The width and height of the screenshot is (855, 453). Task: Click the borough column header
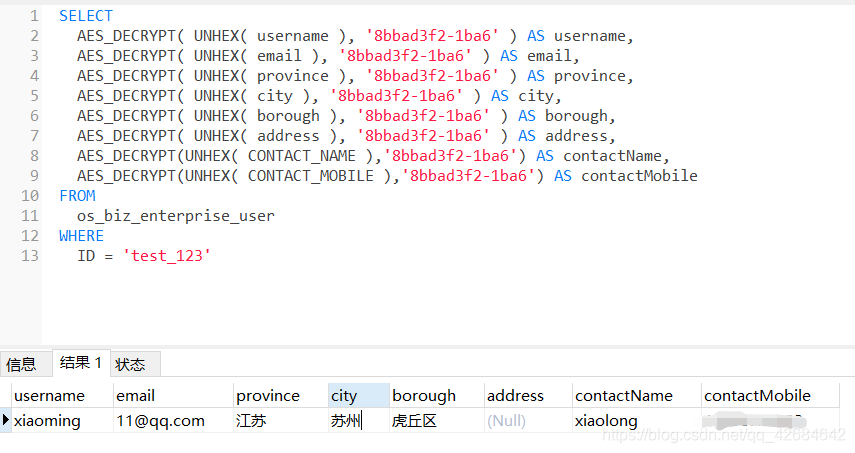pyautogui.click(x=436, y=395)
